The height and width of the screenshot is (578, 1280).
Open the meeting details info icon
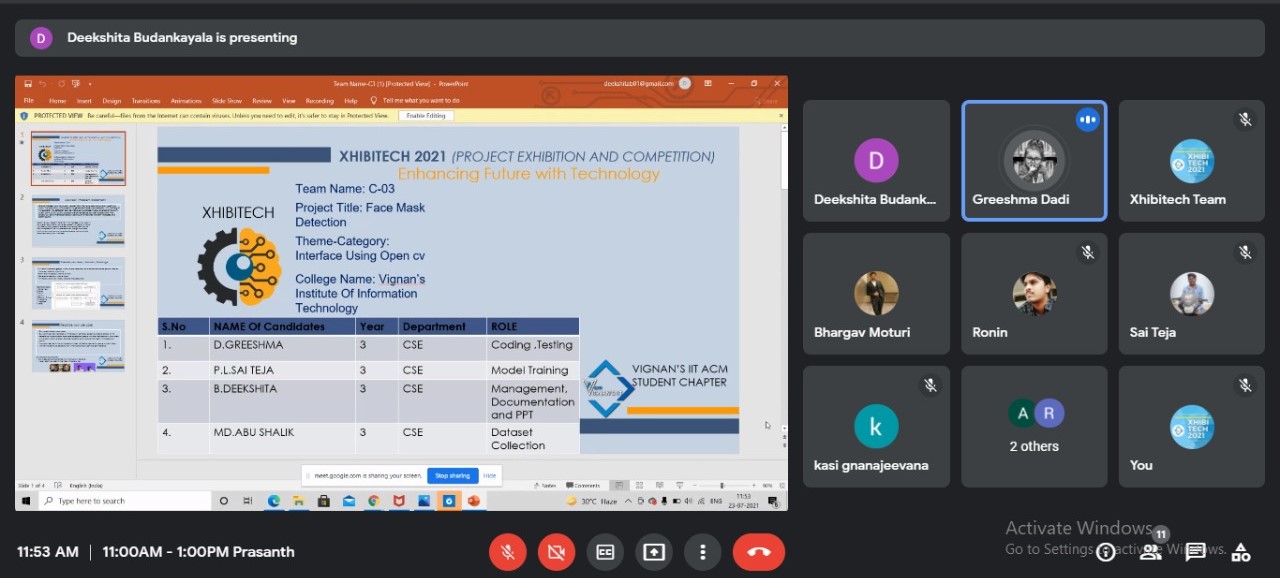tap(1105, 552)
